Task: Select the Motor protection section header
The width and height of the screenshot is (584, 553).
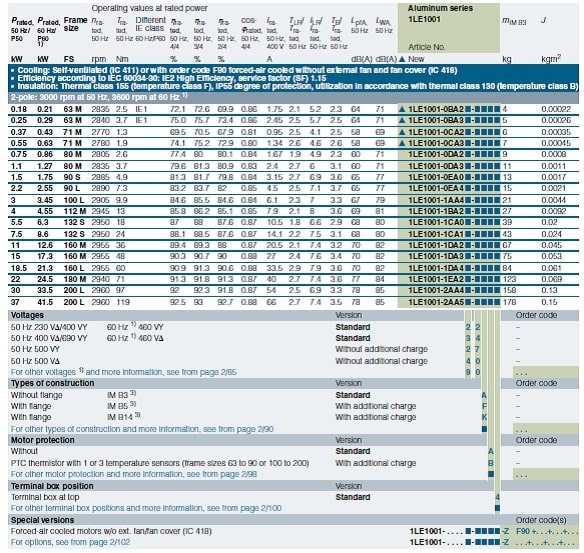Action: [42, 440]
